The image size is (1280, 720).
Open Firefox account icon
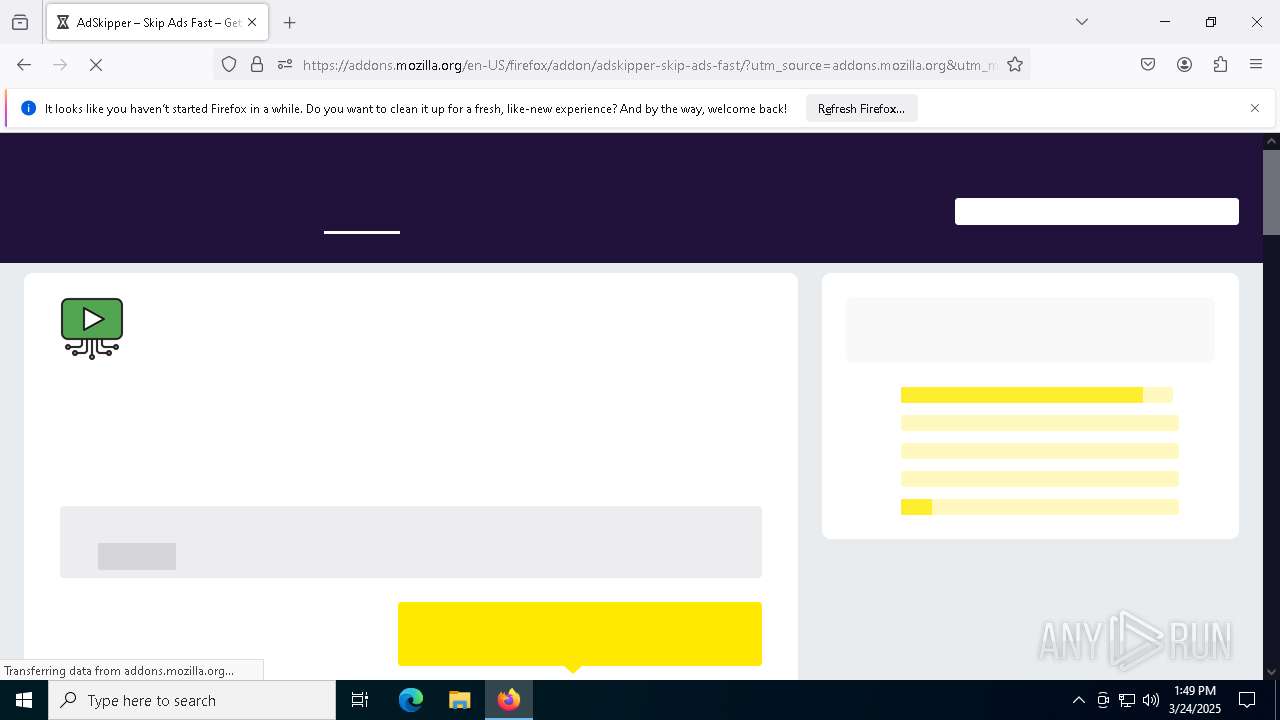coord(1184,65)
